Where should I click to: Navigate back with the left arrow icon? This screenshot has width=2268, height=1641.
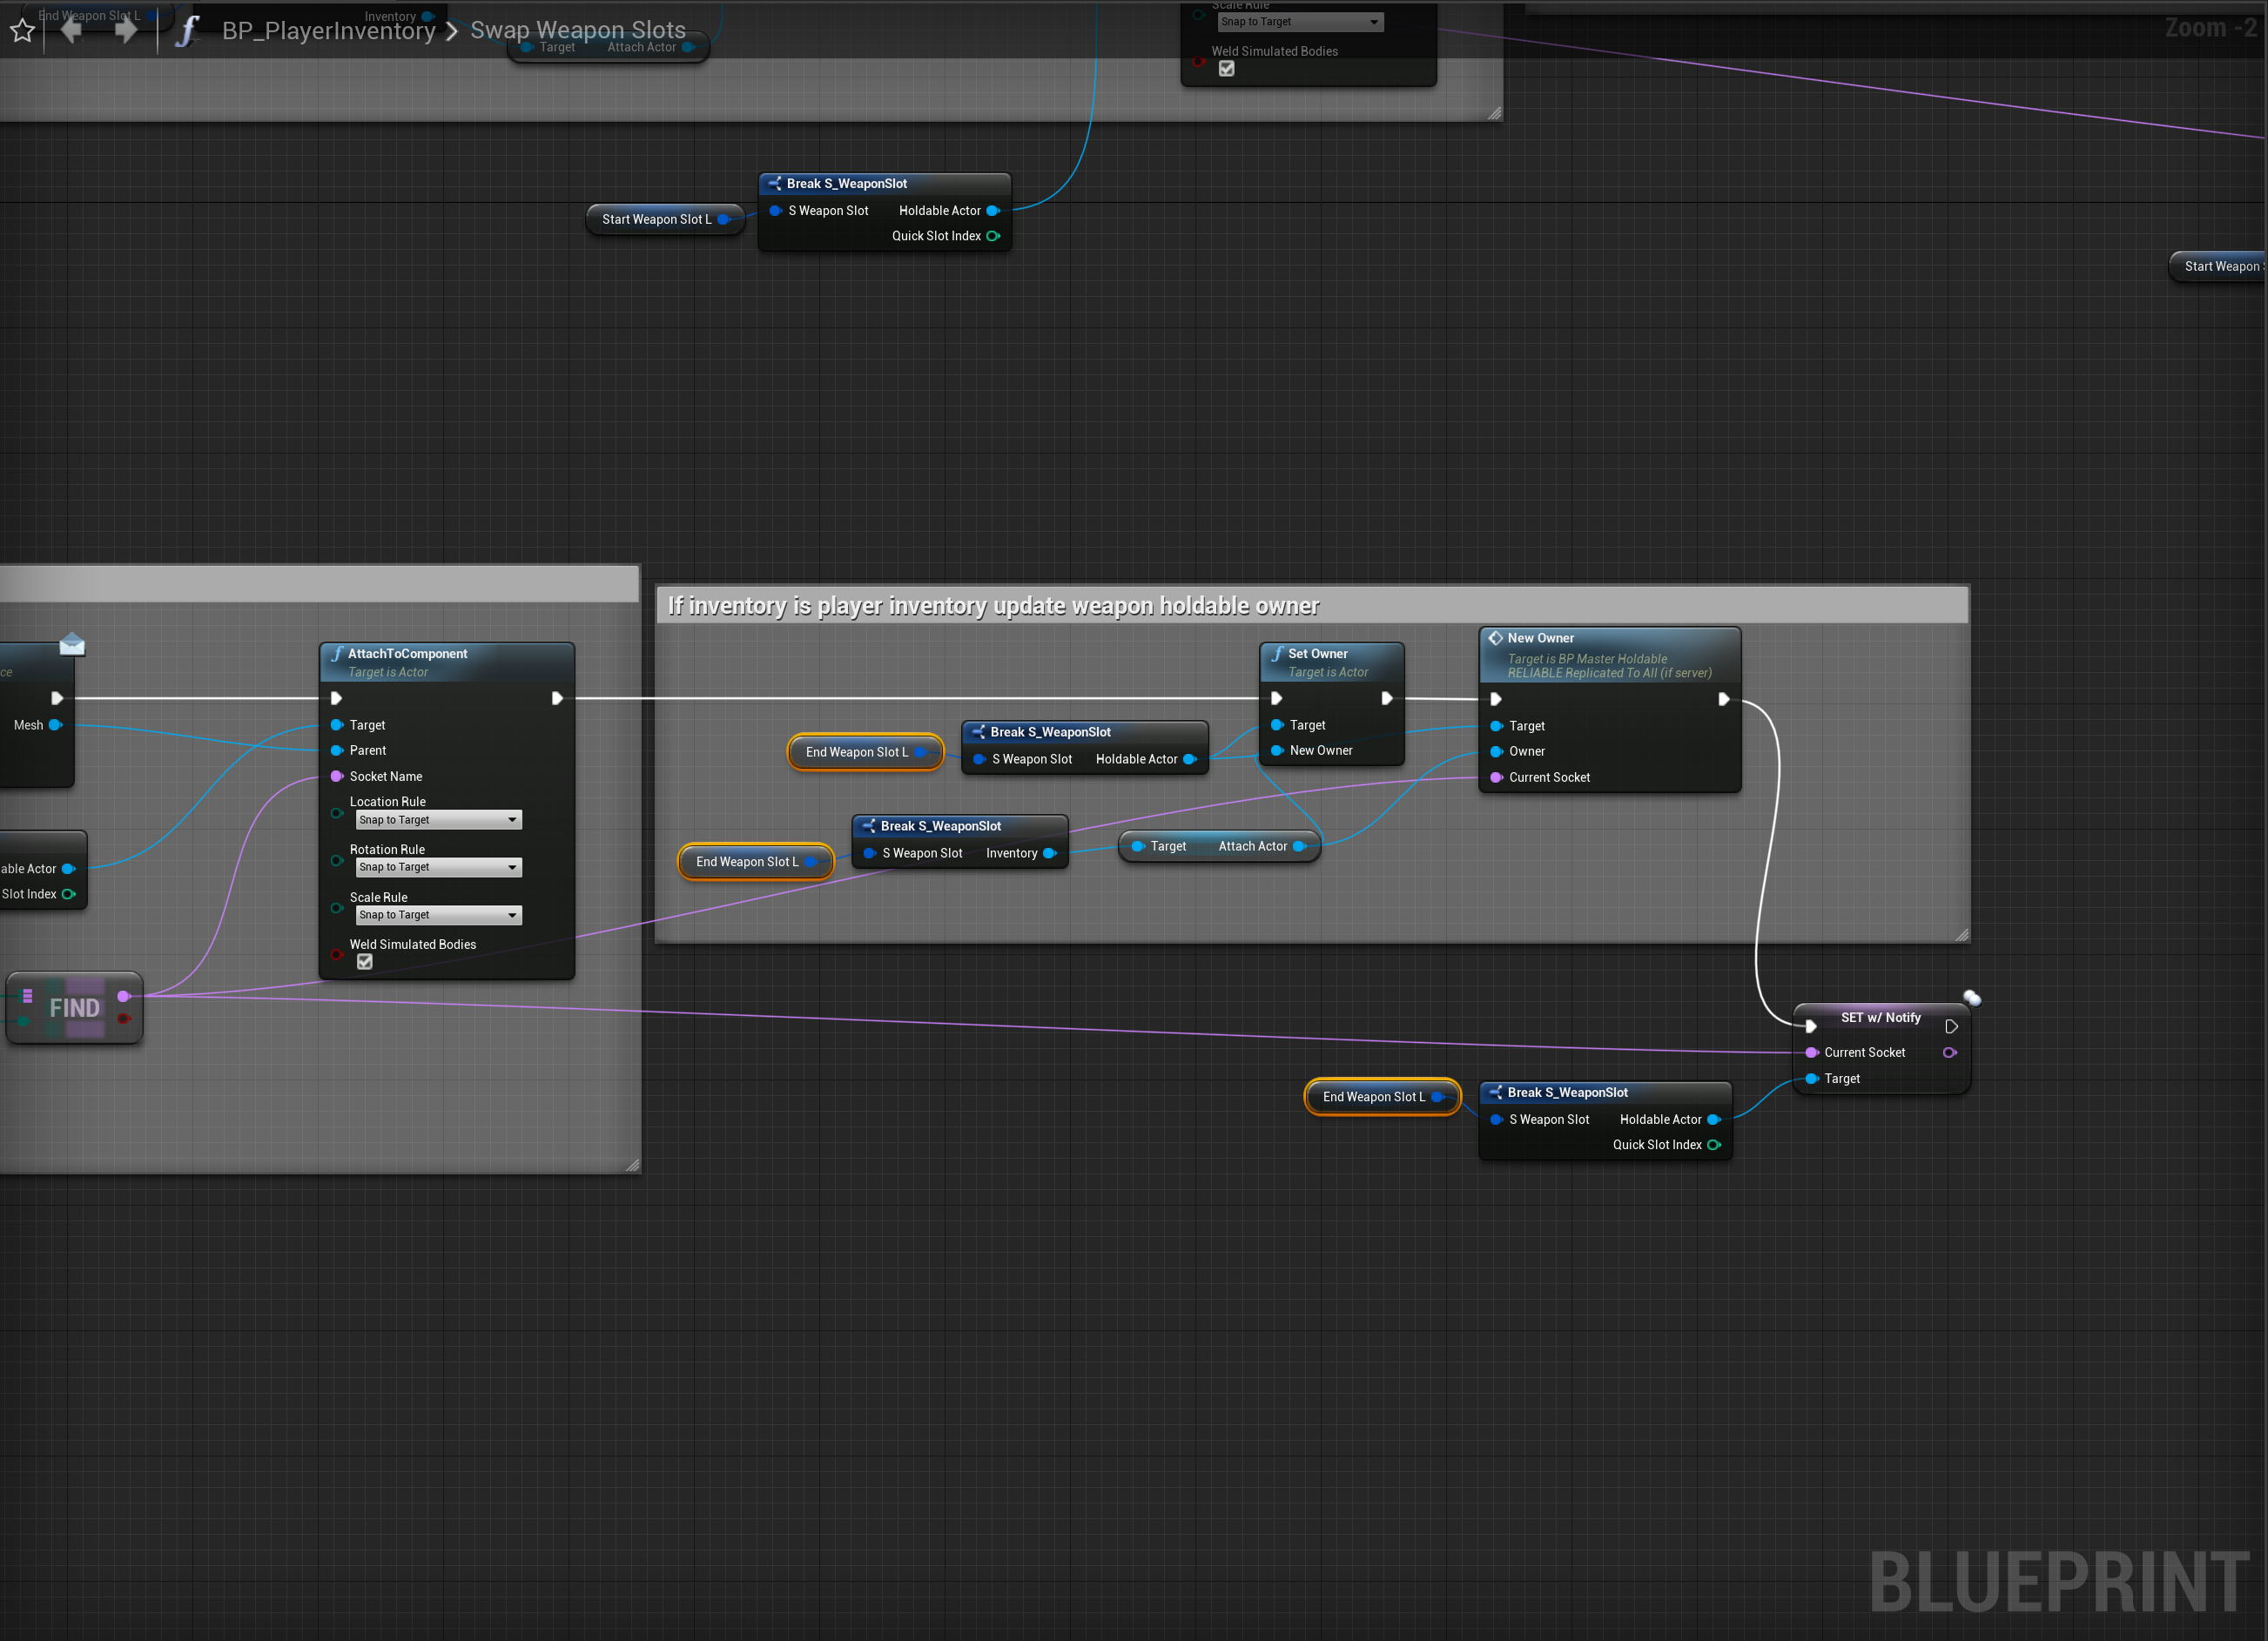[72, 30]
